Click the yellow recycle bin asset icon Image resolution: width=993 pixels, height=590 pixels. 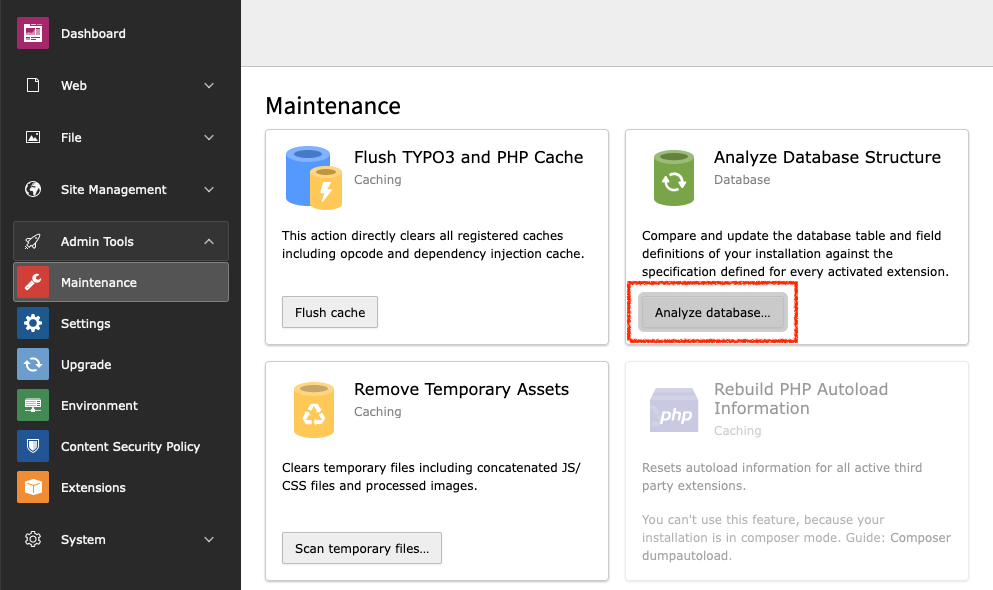[x=315, y=408]
